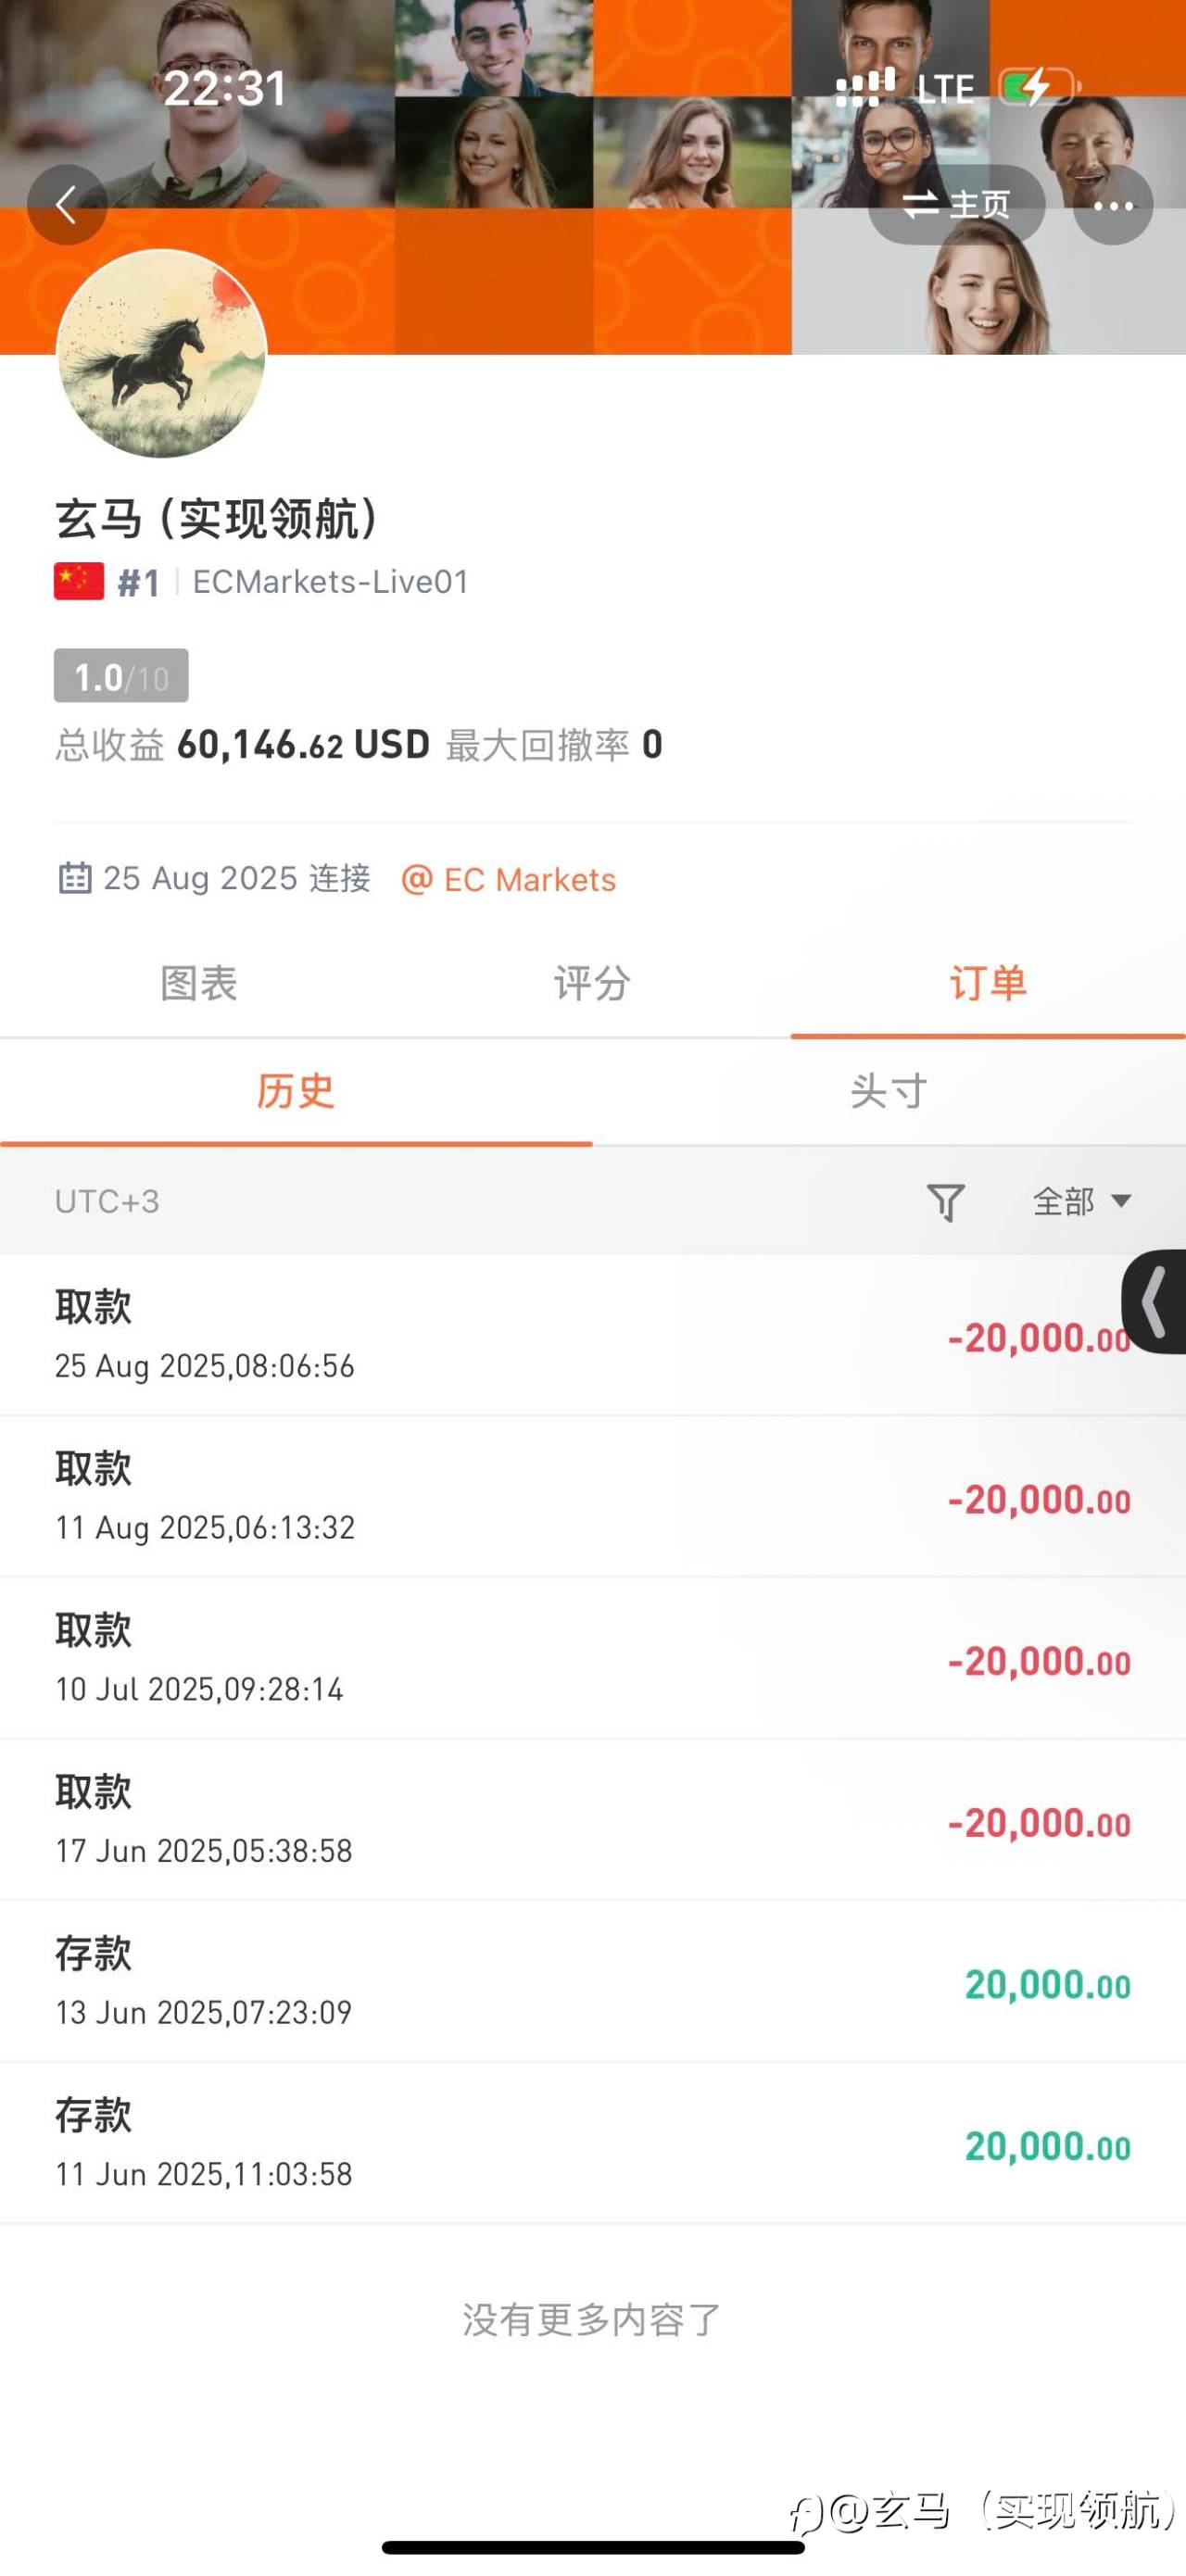This screenshot has width=1186, height=2576.
Task: Tap the 主页 switch button
Action: (x=956, y=205)
